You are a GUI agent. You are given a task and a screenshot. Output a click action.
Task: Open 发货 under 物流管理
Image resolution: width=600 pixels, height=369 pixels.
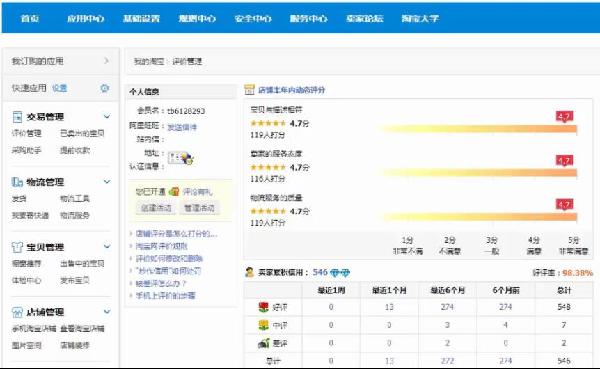pyautogui.click(x=19, y=198)
